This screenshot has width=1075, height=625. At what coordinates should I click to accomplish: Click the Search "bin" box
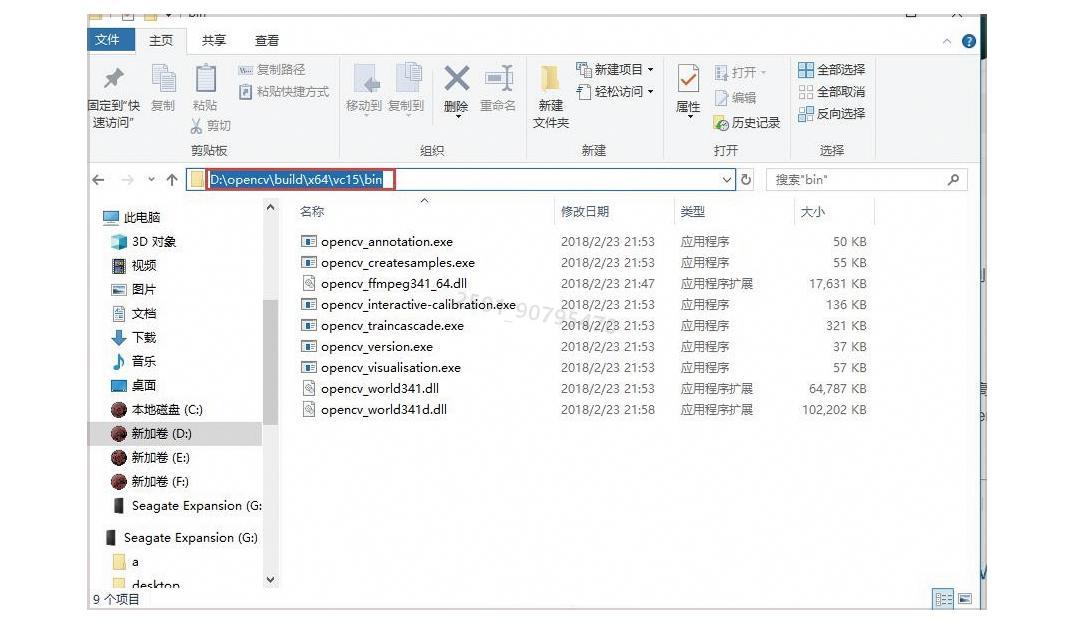point(867,180)
